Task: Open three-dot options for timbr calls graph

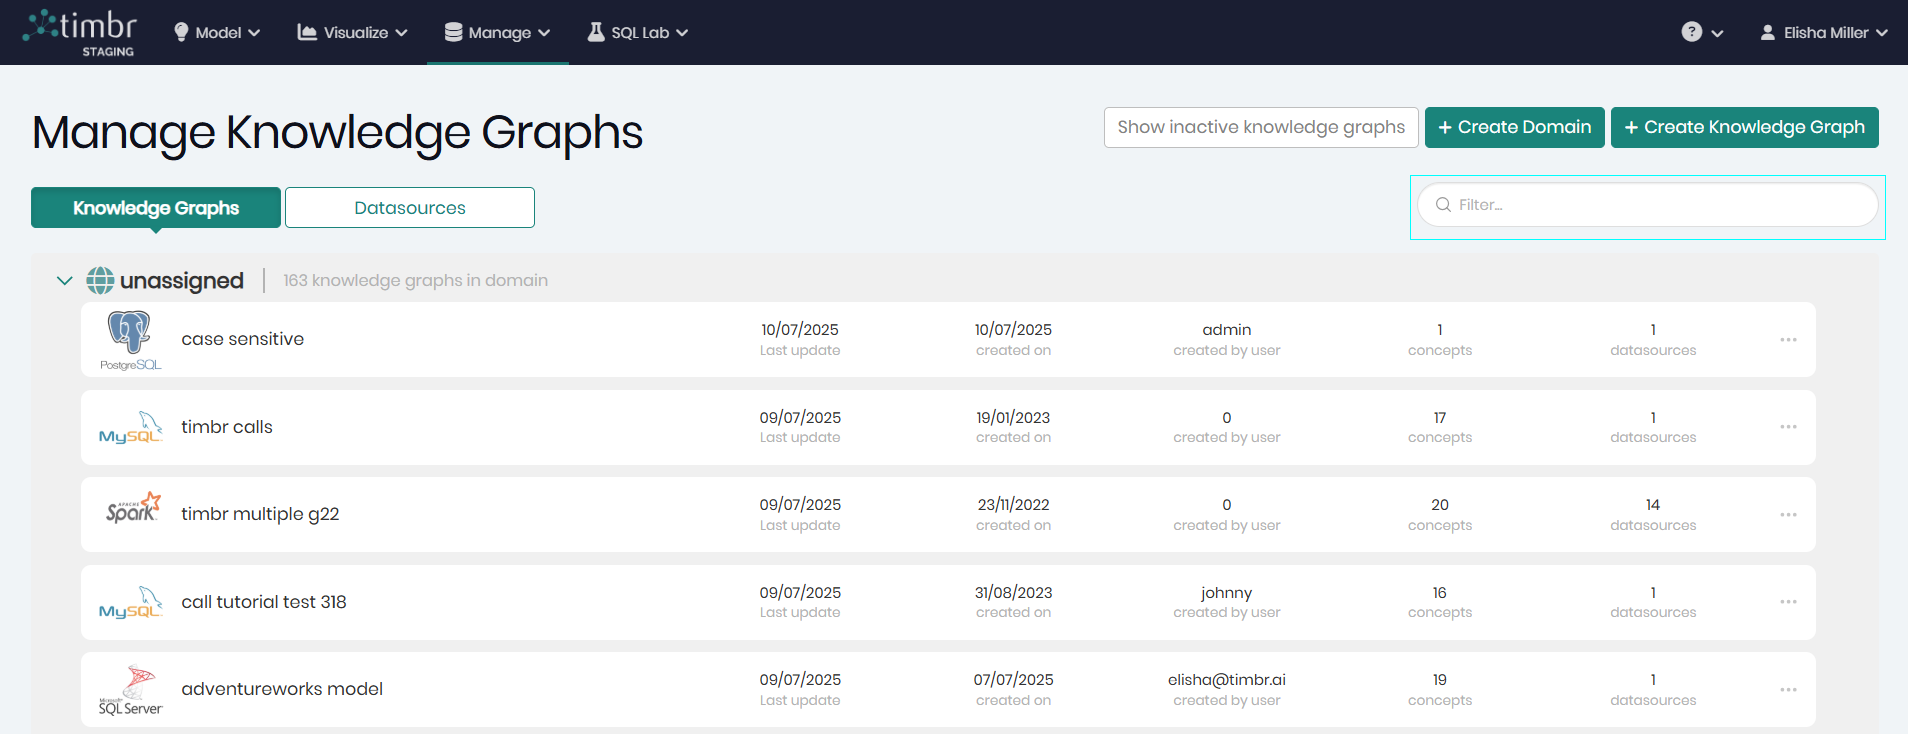Action: (x=1788, y=427)
